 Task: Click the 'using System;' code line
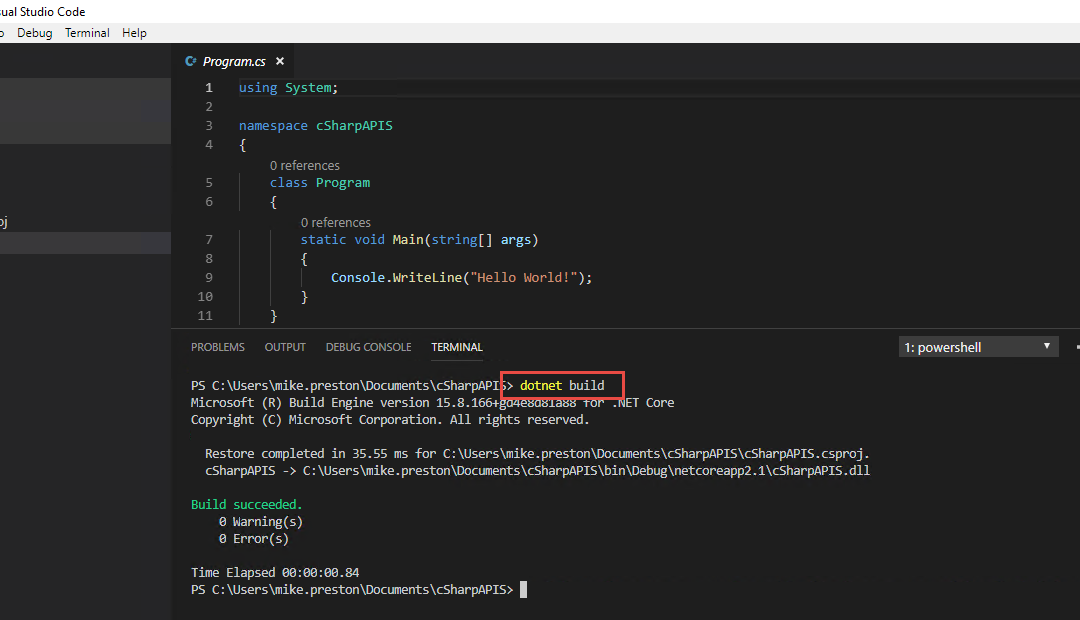click(289, 87)
